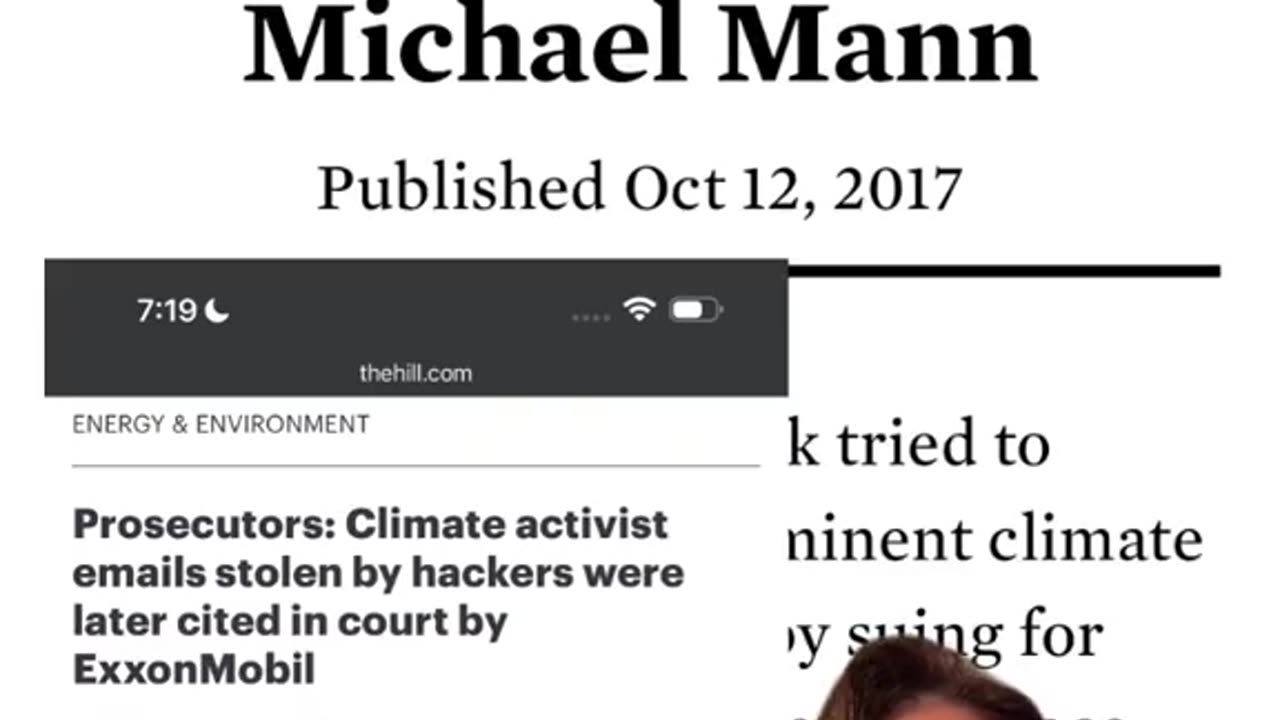Tap the 7:19 clock in status bar

coord(167,312)
